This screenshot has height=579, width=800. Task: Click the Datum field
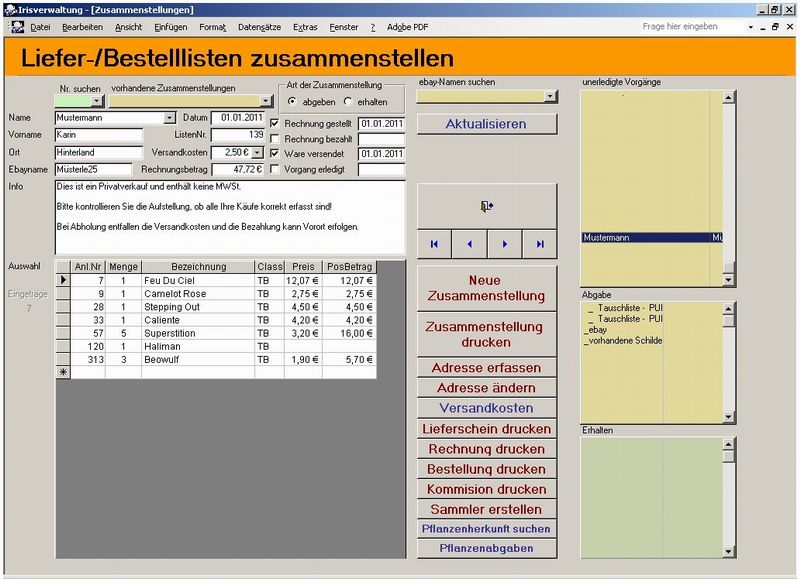(238, 118)
